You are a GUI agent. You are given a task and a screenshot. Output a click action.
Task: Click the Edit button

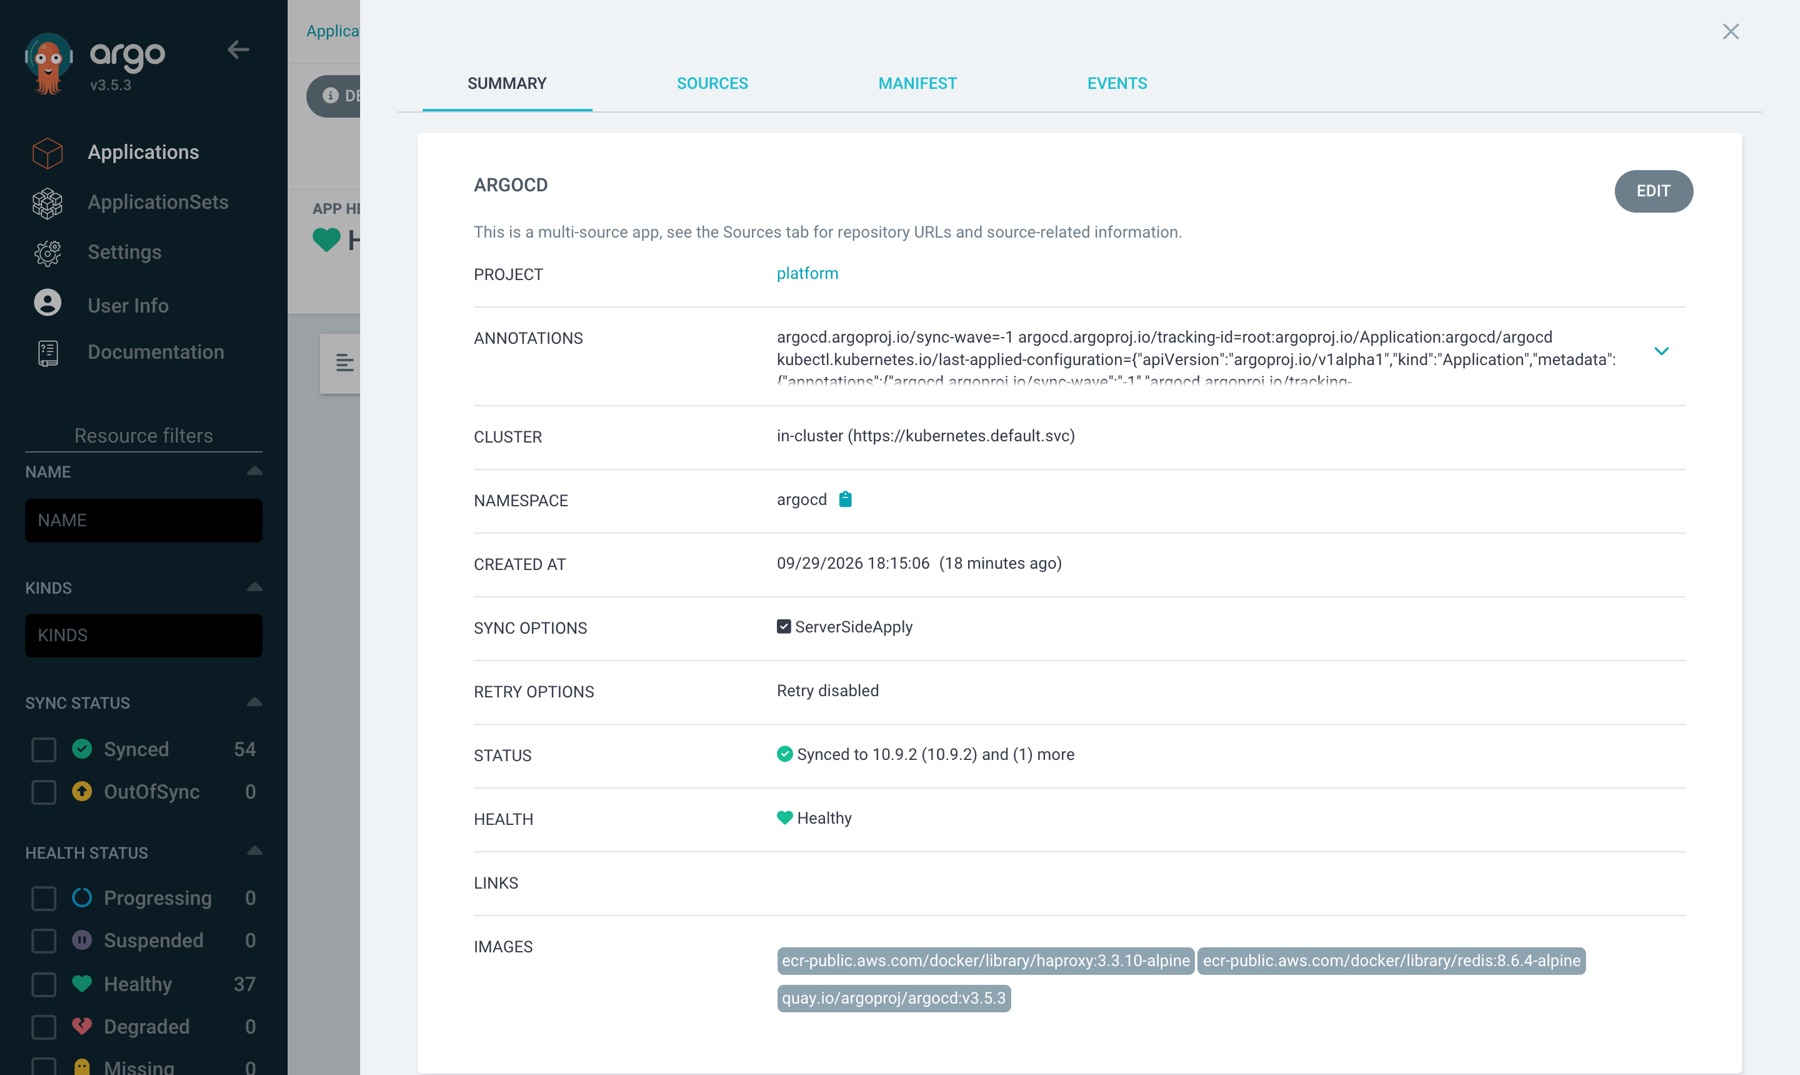(x=1653, y=191)
